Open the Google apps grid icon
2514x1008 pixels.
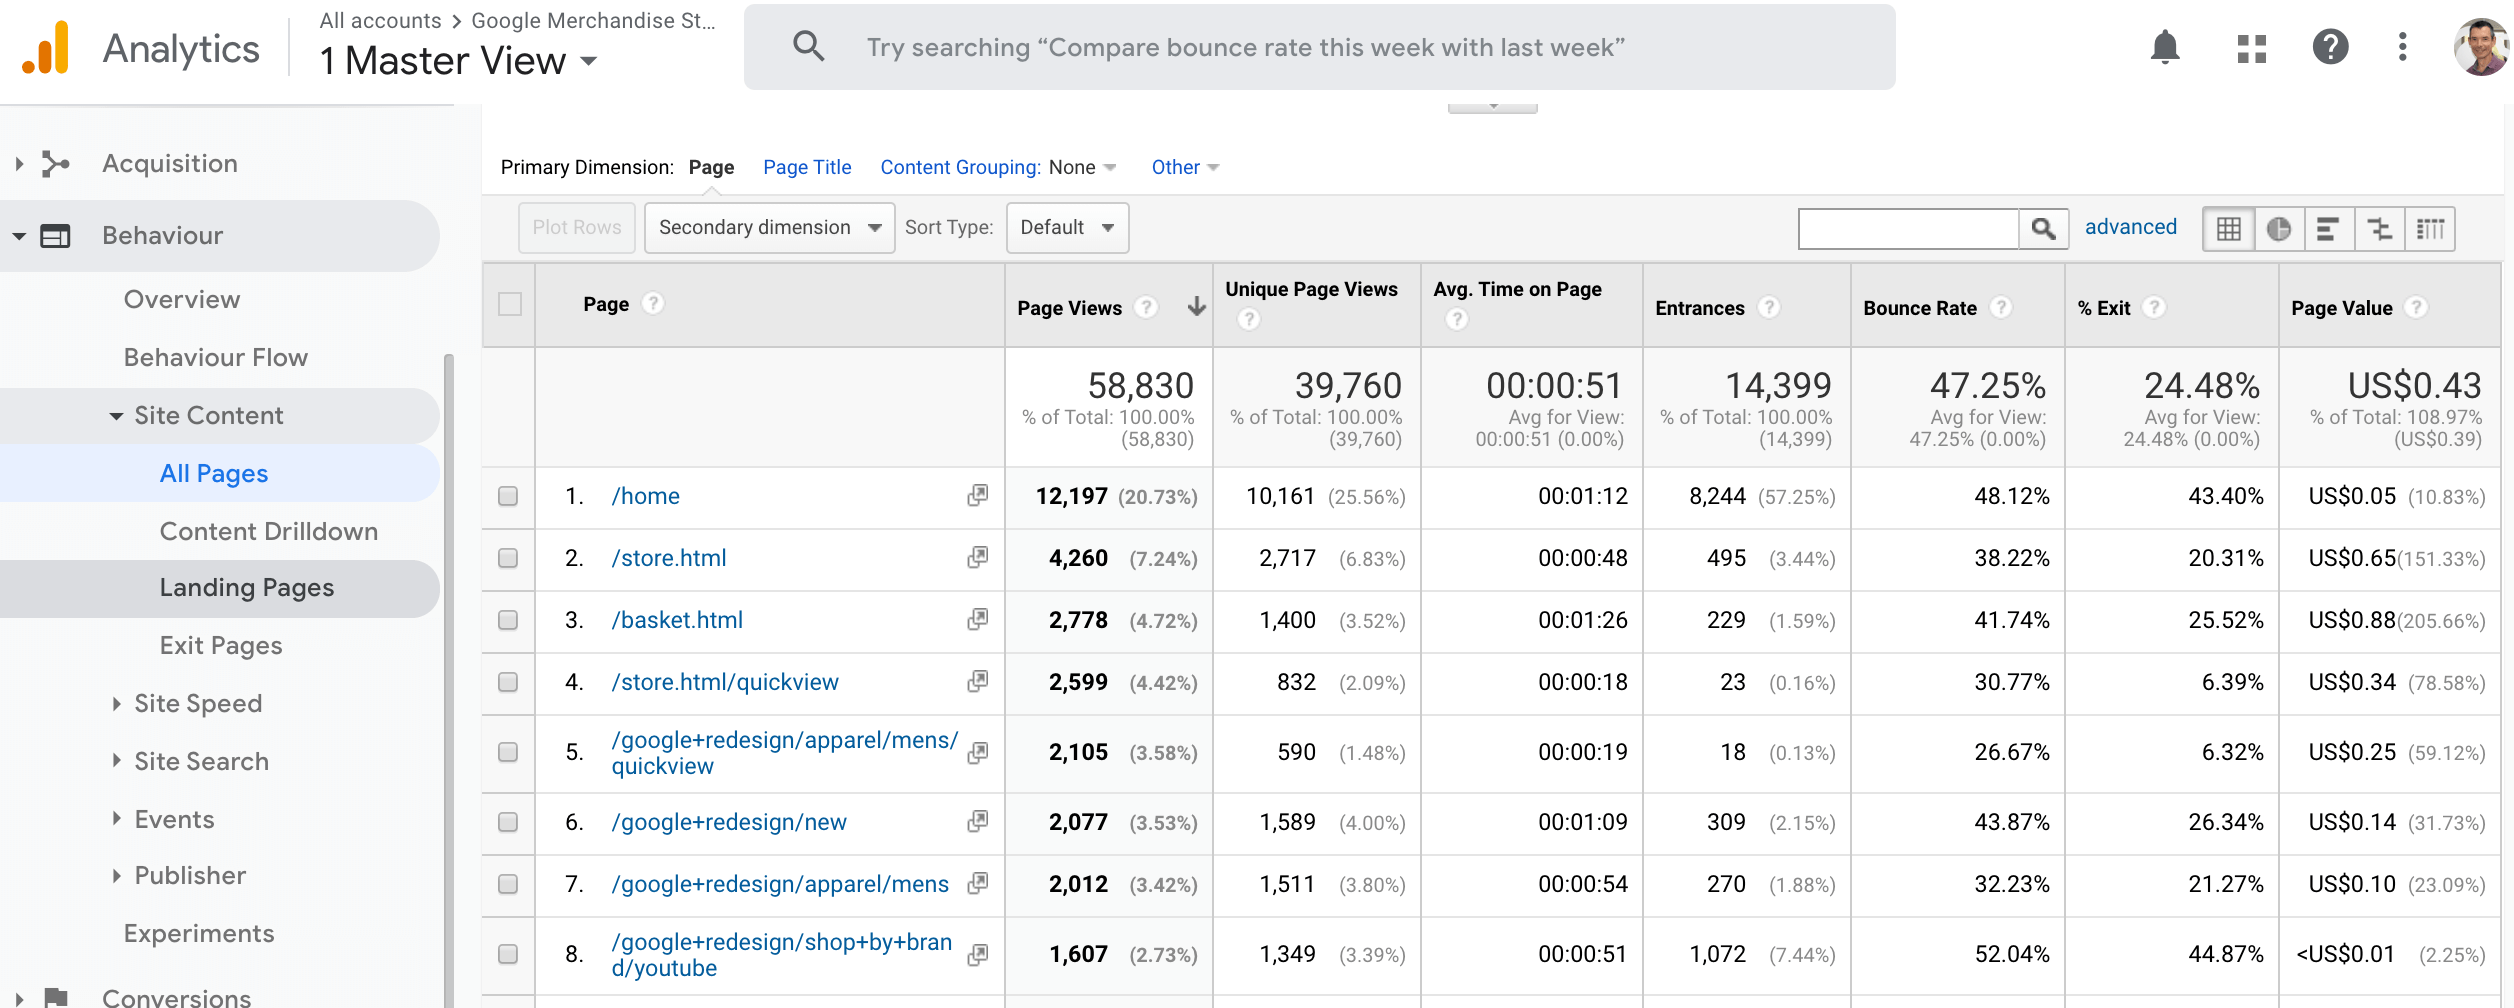click(x=2251, y=47)
